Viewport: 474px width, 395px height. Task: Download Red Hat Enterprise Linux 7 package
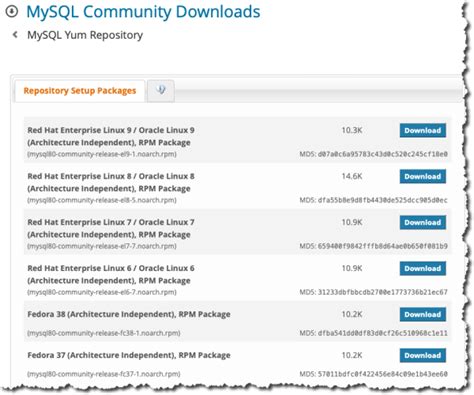tap(423, 222)
